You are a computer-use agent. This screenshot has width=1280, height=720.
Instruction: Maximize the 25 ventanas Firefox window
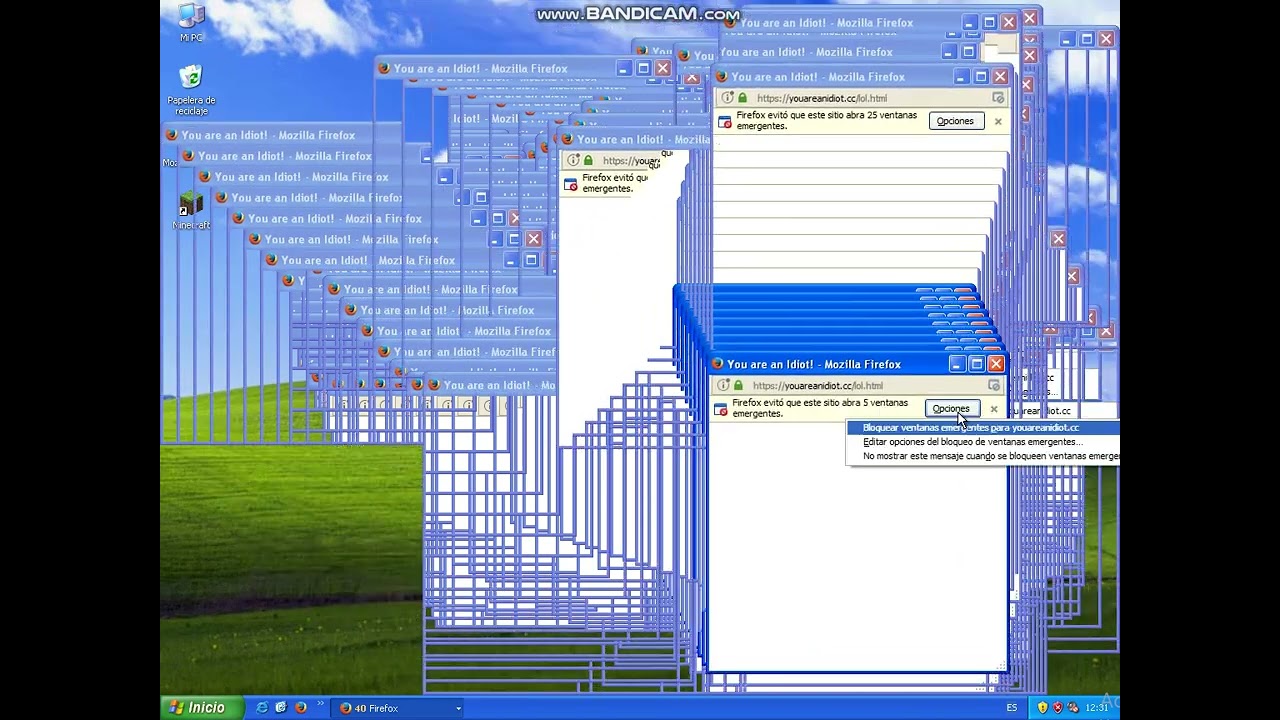click(981, 77)
